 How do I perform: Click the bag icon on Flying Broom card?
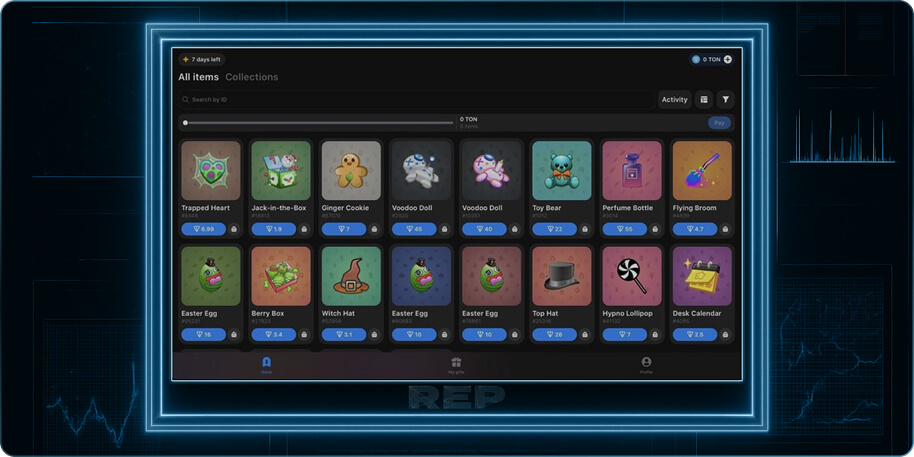pos(725,229)
